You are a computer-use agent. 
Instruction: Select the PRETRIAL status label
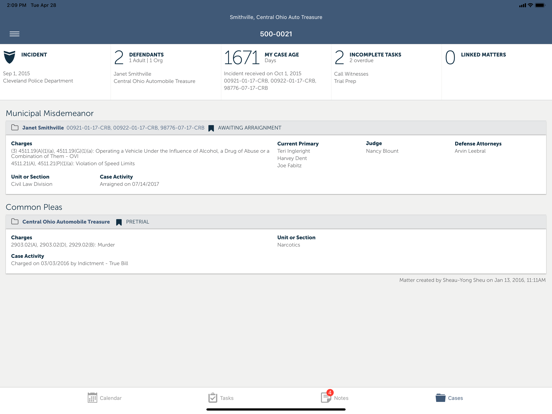pyautogui.click(x=138, y=222)
